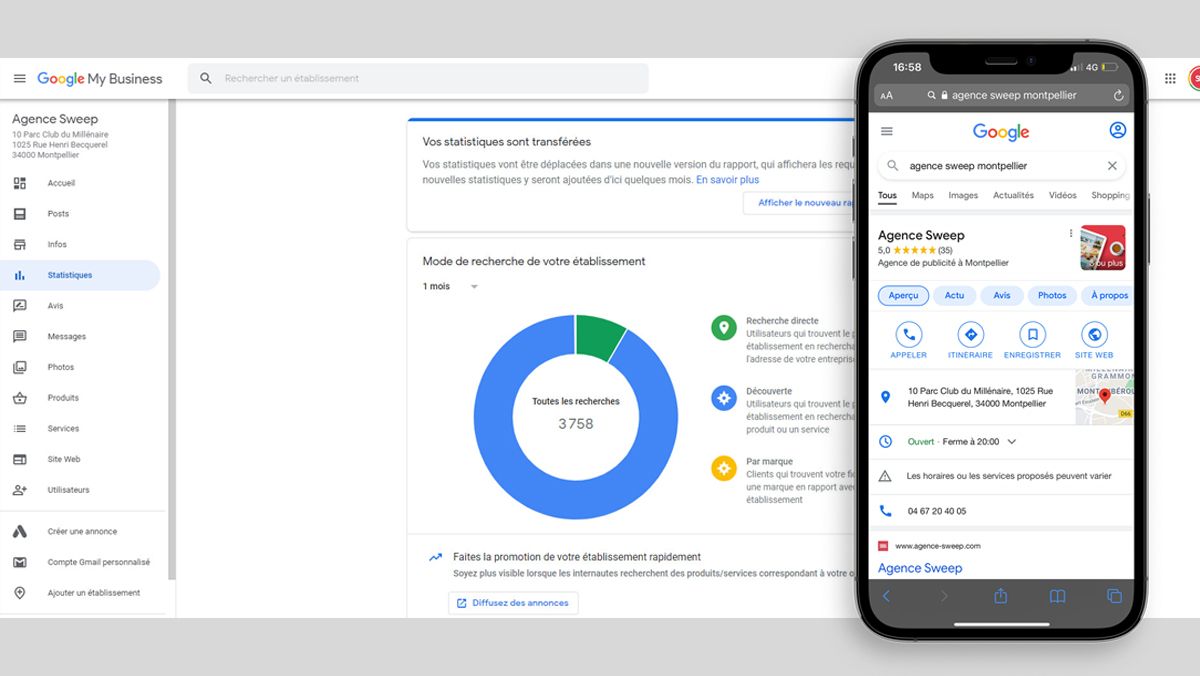Tap the address 10 Parc Club du Millénaire
Screen dimensions: 1200x676
pos(980,397)
